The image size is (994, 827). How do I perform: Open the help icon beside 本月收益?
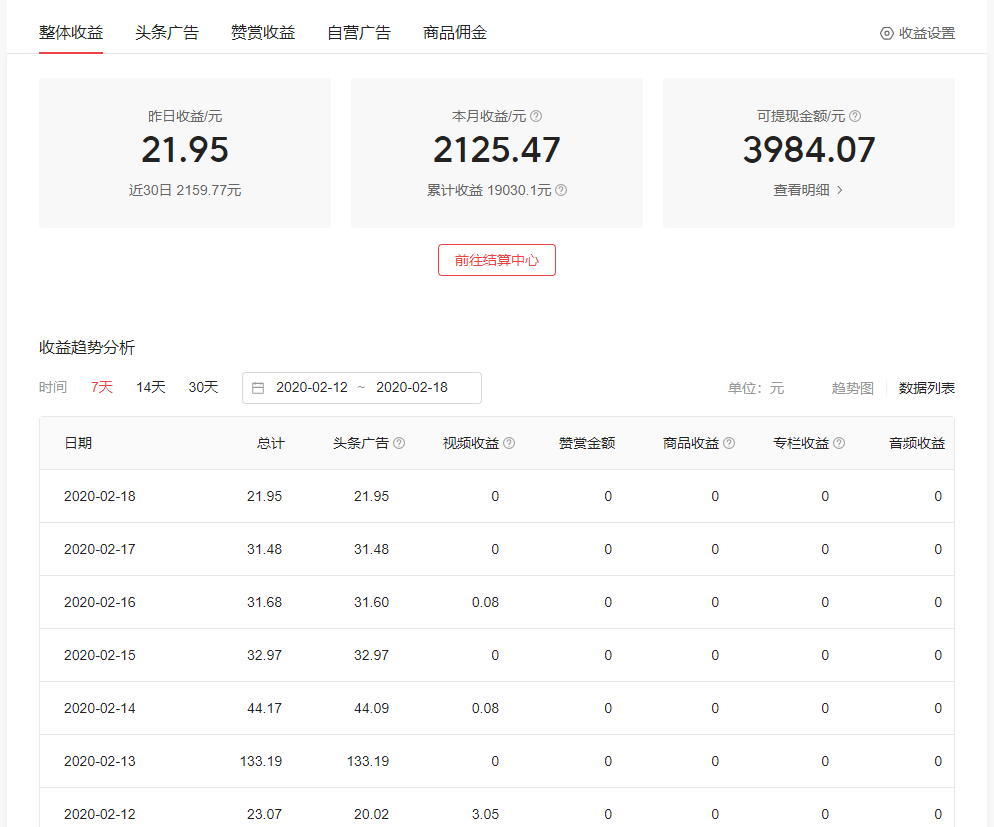pyautogui.click(x=537, y=116)
